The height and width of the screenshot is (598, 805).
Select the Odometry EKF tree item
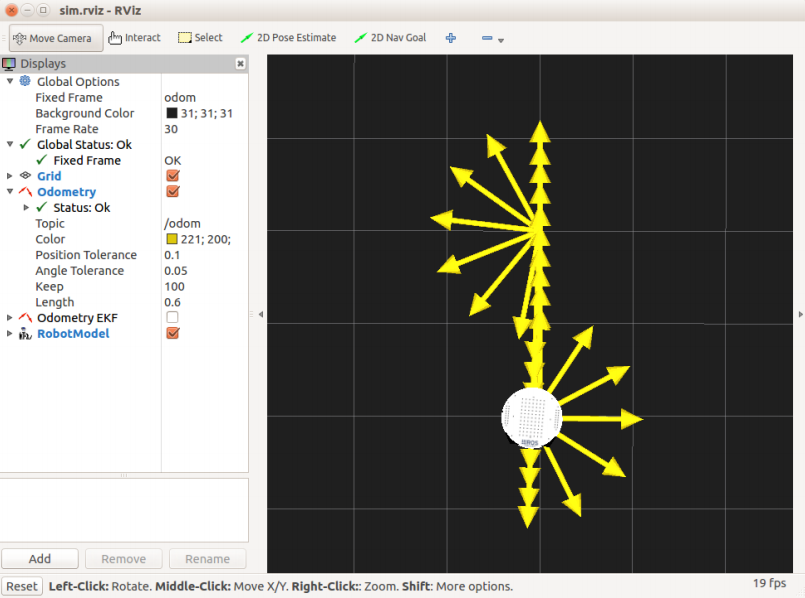tap(77, 318)
